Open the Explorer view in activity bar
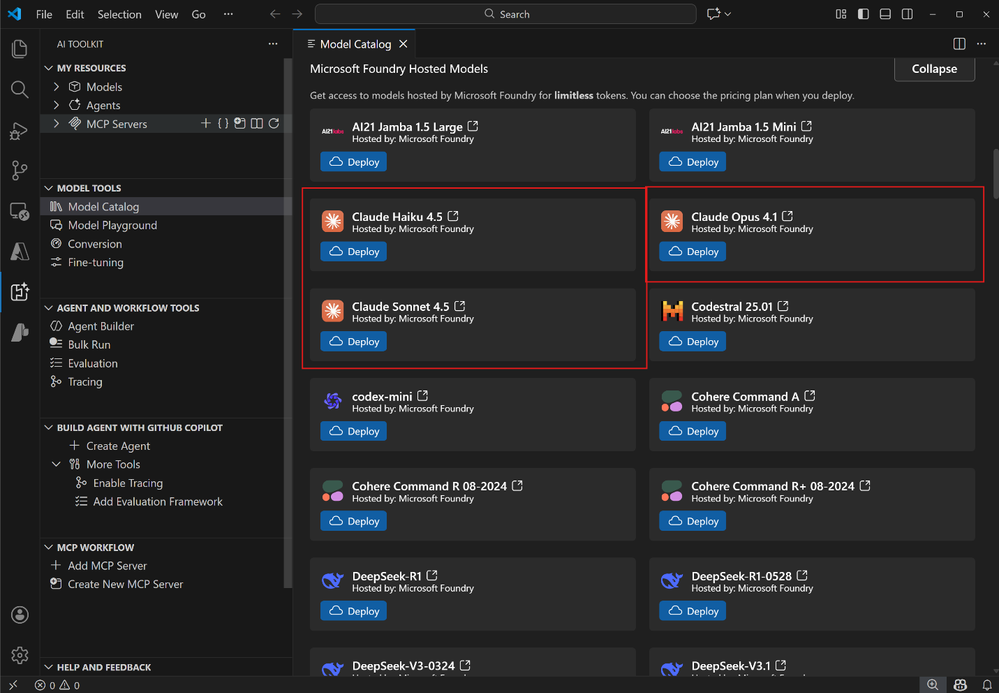Screen dimensions: 999x693 (19, 49)
